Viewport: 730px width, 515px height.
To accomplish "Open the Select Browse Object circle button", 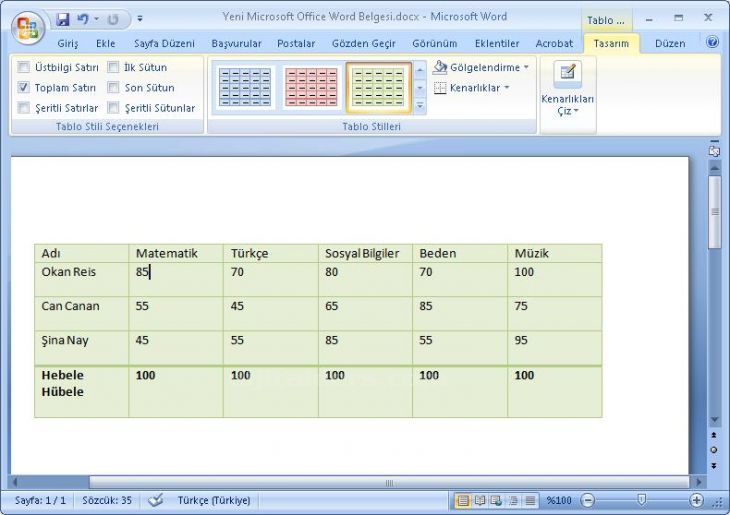I will point(714,450).
